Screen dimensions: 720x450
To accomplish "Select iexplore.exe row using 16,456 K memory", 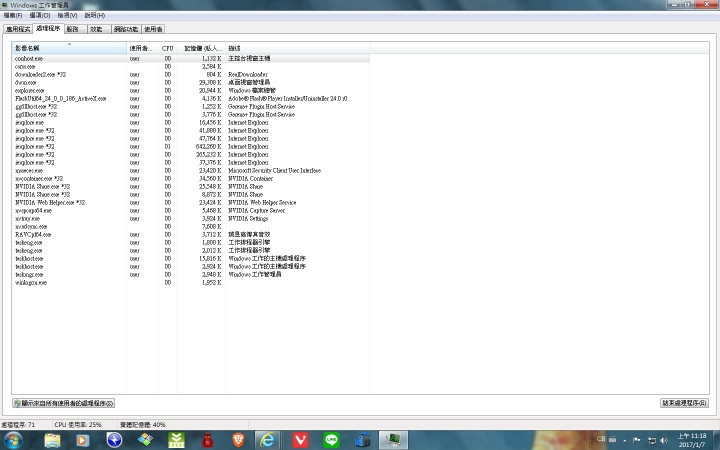I will pos(191,123).
